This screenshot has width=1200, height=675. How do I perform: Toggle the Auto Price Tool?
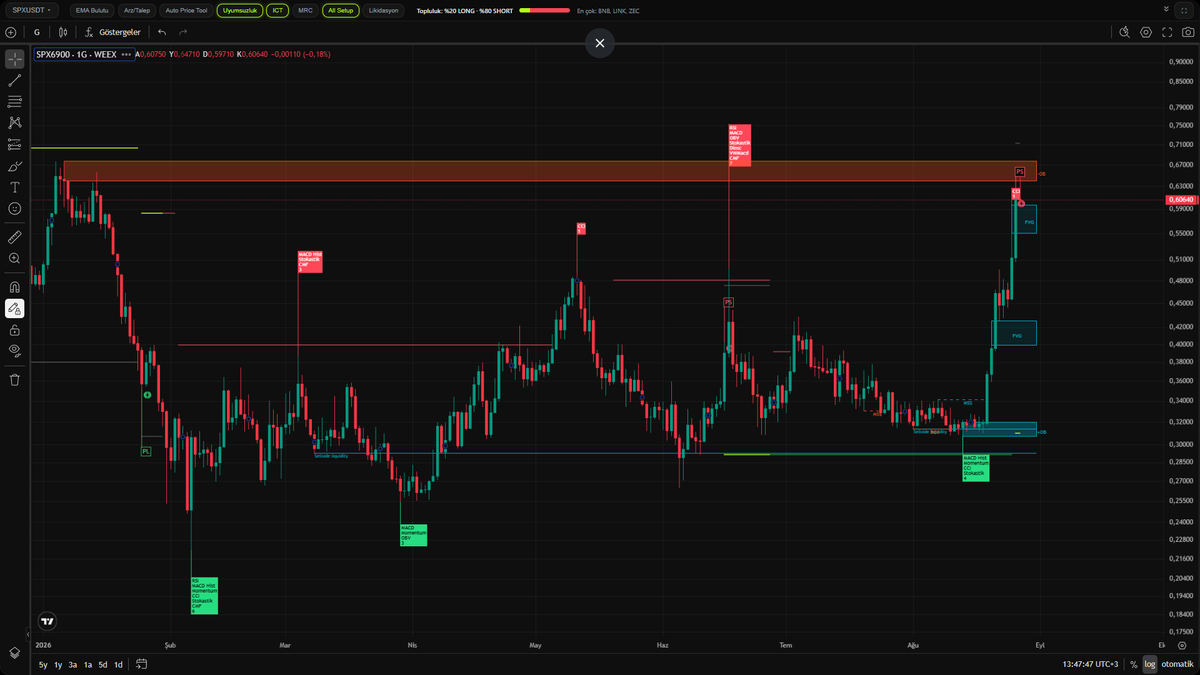point(187,10)
